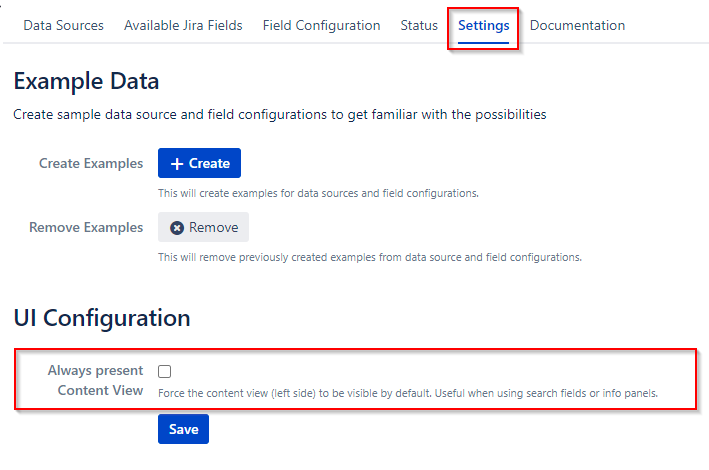709x470 pixels.
Task: Click the help text under Remove button
Action: [369, 257]
